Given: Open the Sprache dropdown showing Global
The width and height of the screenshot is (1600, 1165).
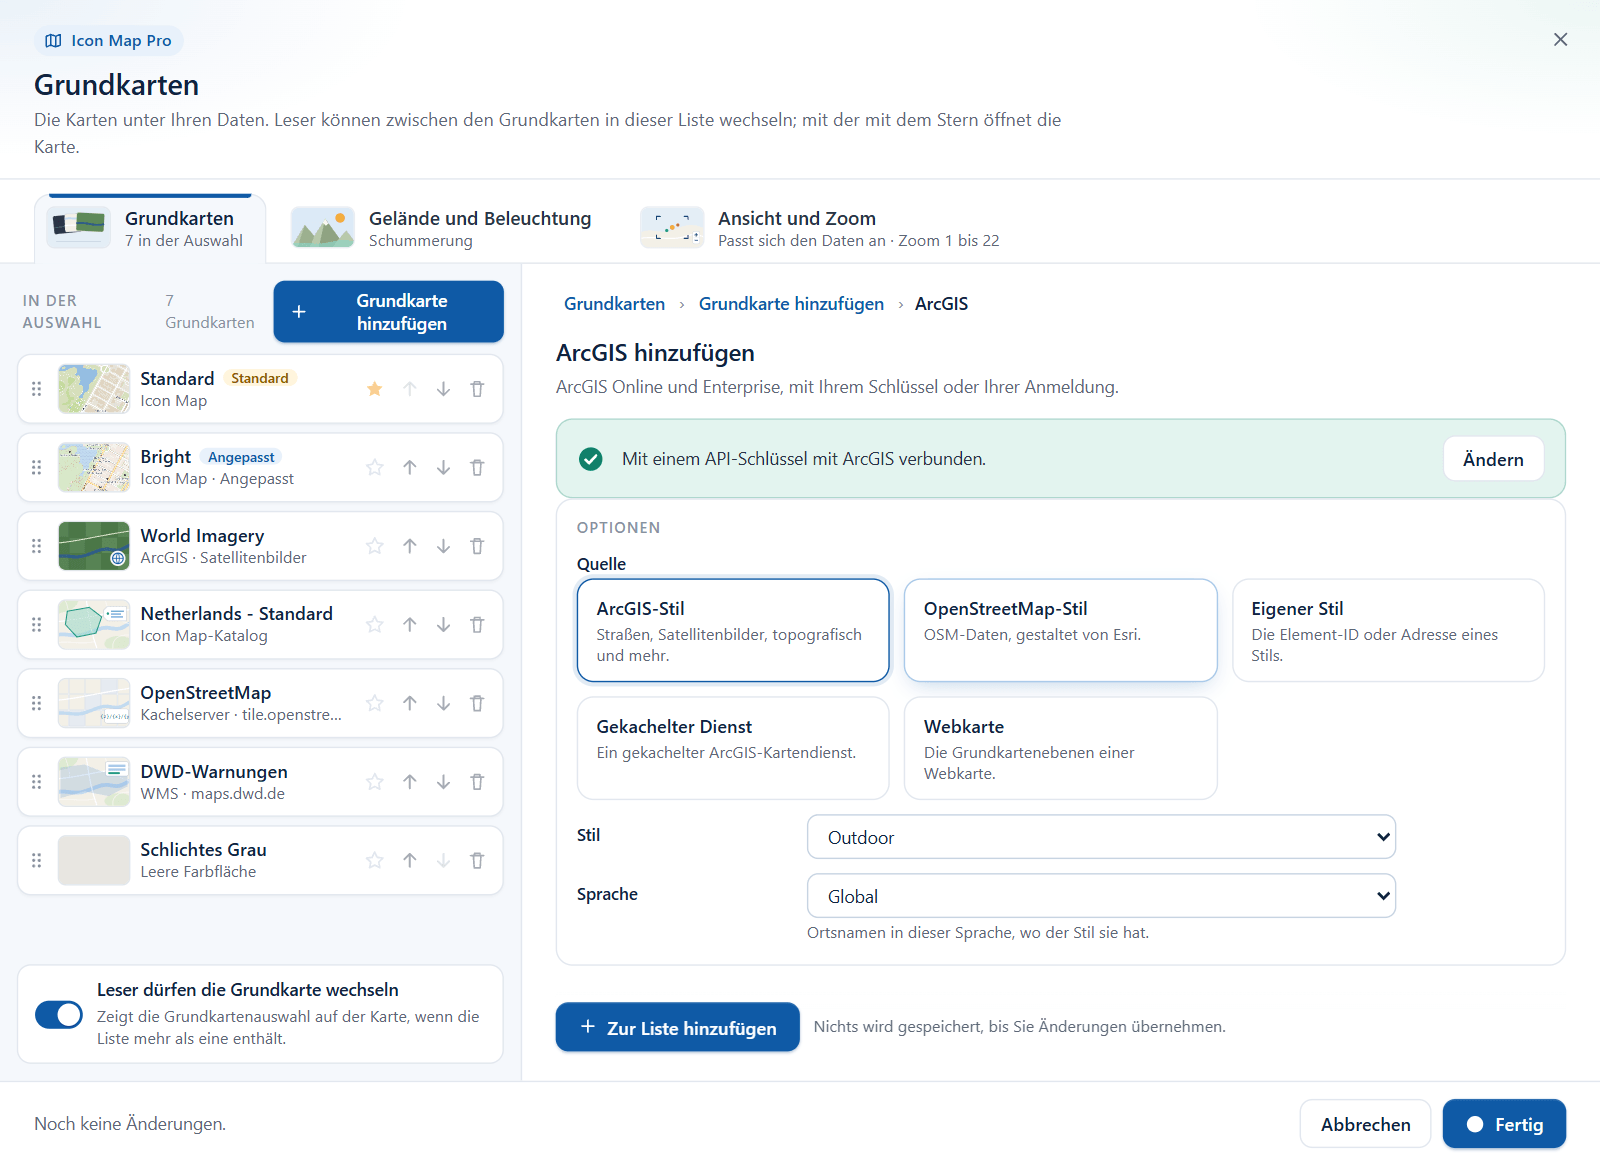Looking at the screenshot, I should coord(1101,896).
